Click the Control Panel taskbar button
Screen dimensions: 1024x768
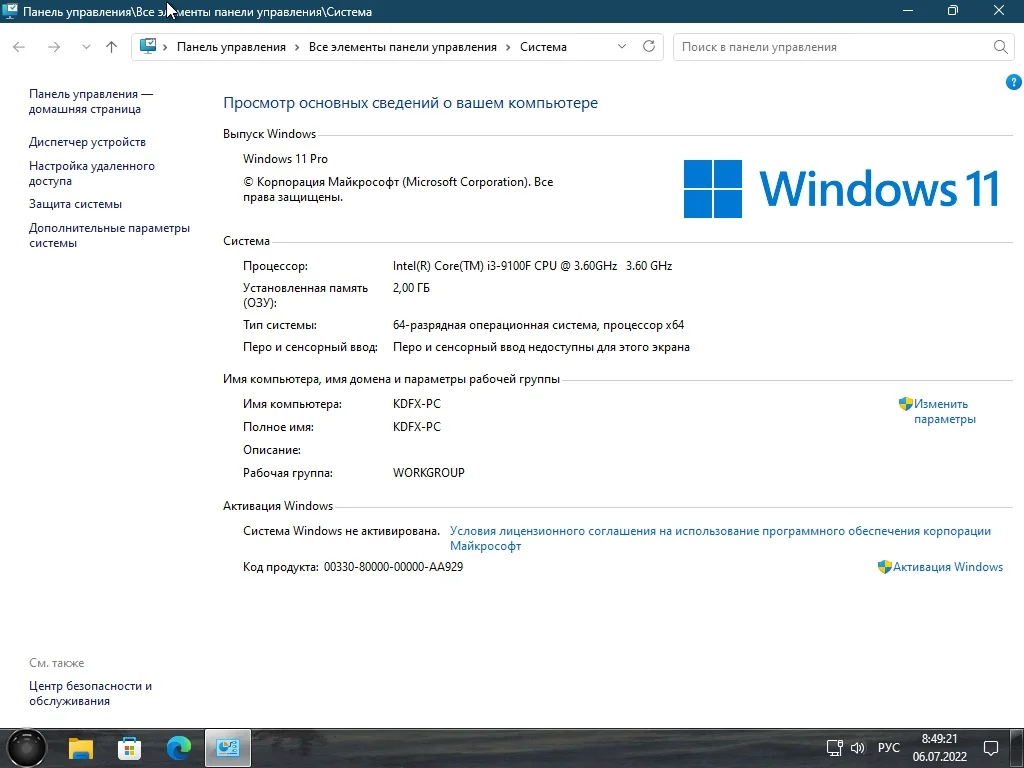(x=228, y=748)
